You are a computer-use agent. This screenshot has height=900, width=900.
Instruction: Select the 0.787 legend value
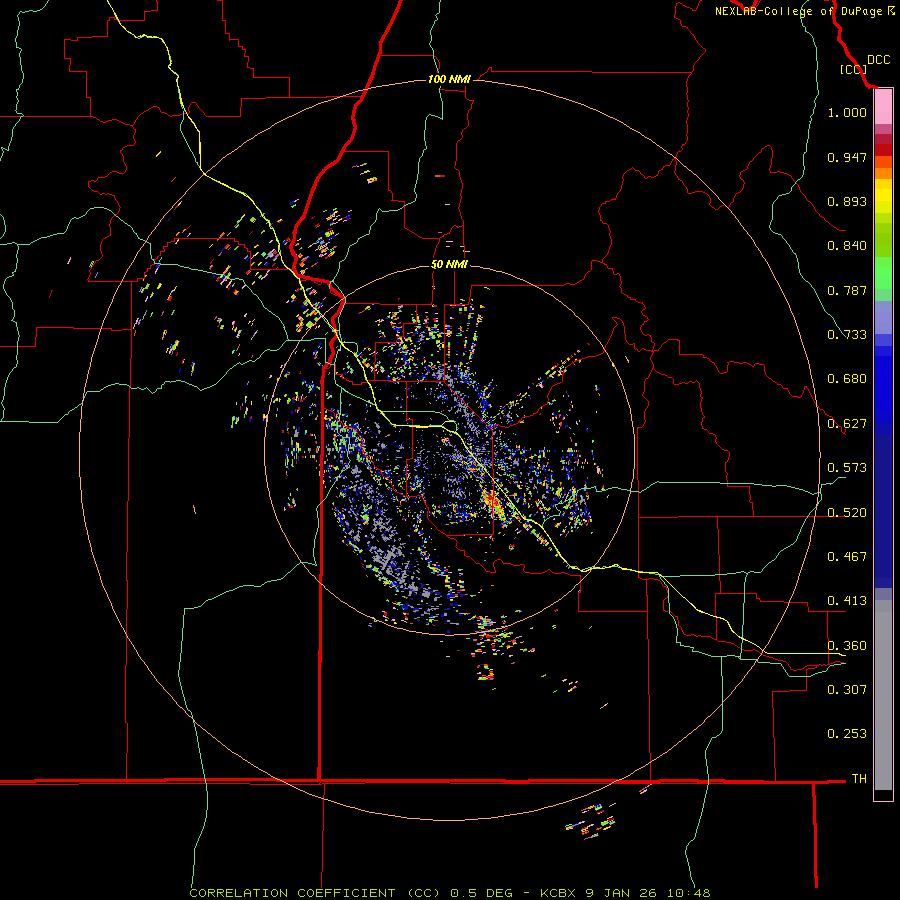847,290
